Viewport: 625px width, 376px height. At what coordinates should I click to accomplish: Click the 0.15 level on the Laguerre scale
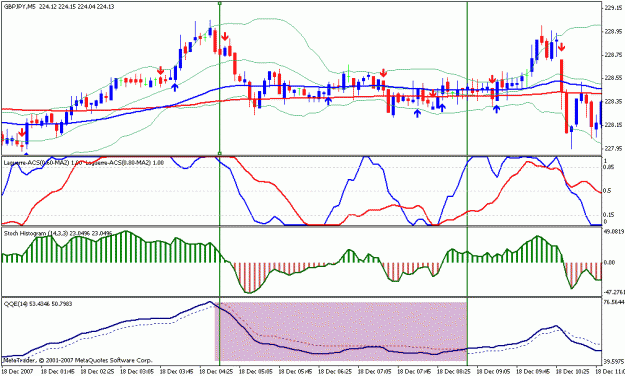coord(609,215)
